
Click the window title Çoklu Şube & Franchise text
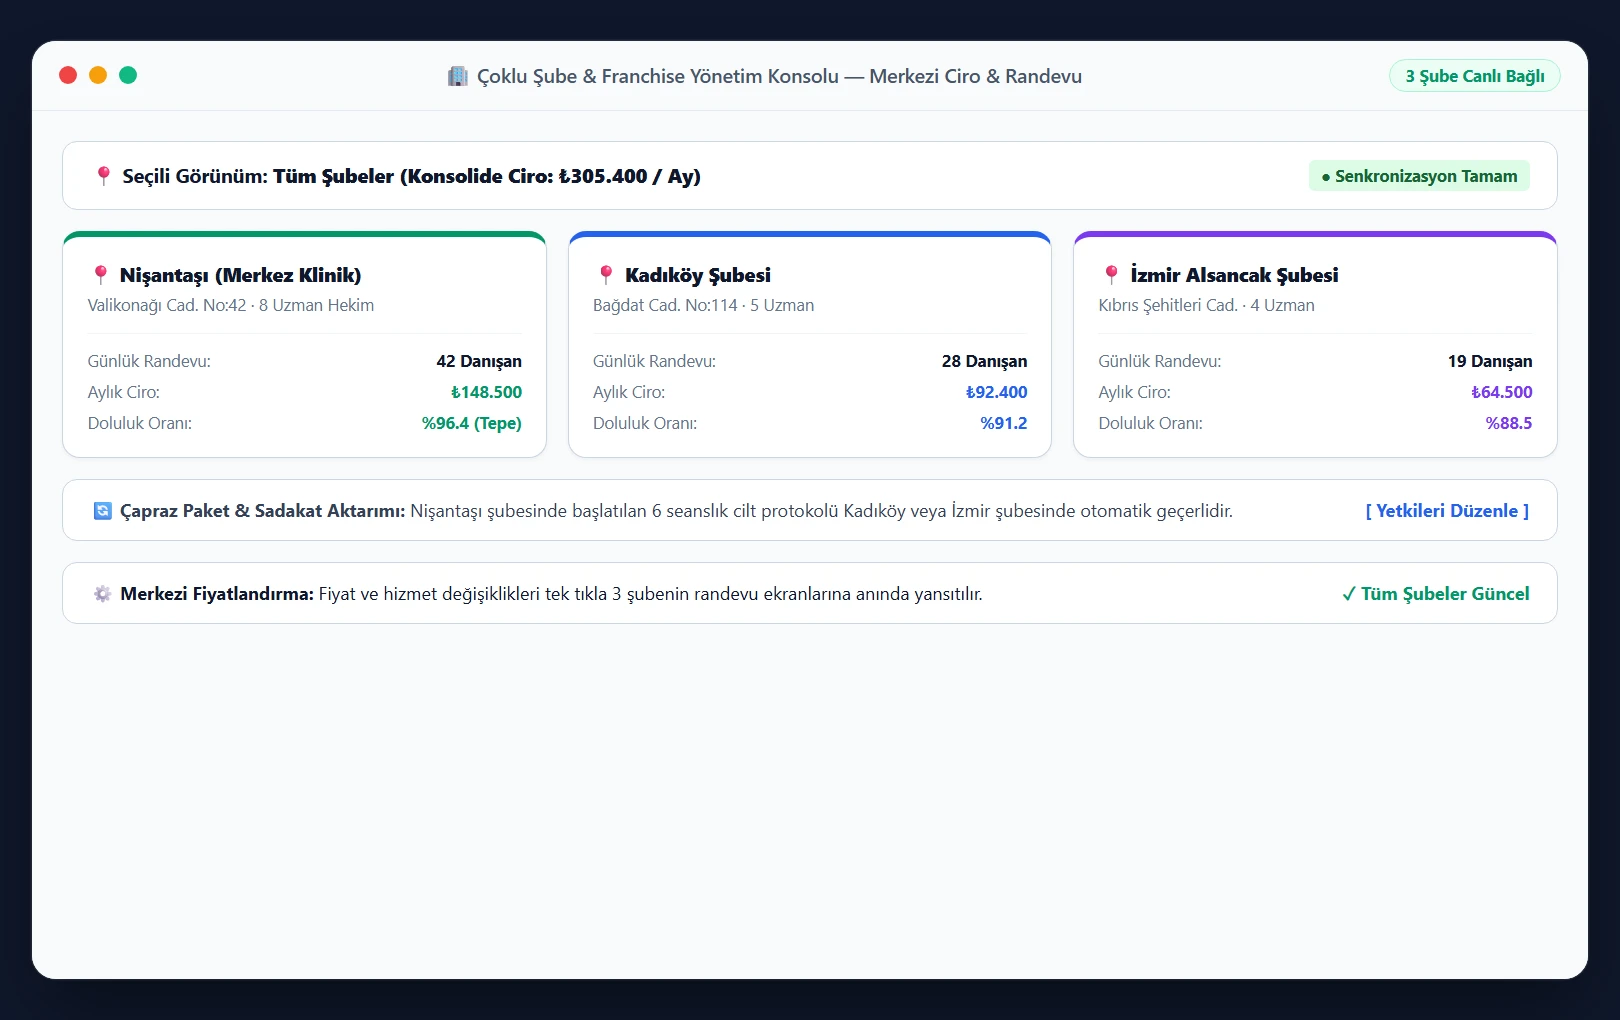click(x=780, y=76)
